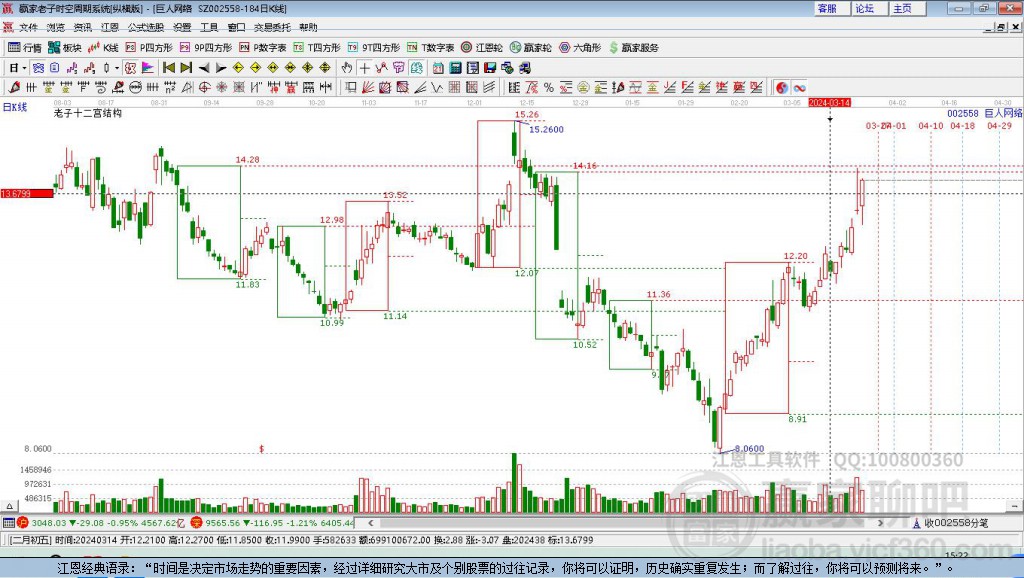The image size is (1024, 578).
Task: Click the zigzag wave line icon
Action: point(437,88)
